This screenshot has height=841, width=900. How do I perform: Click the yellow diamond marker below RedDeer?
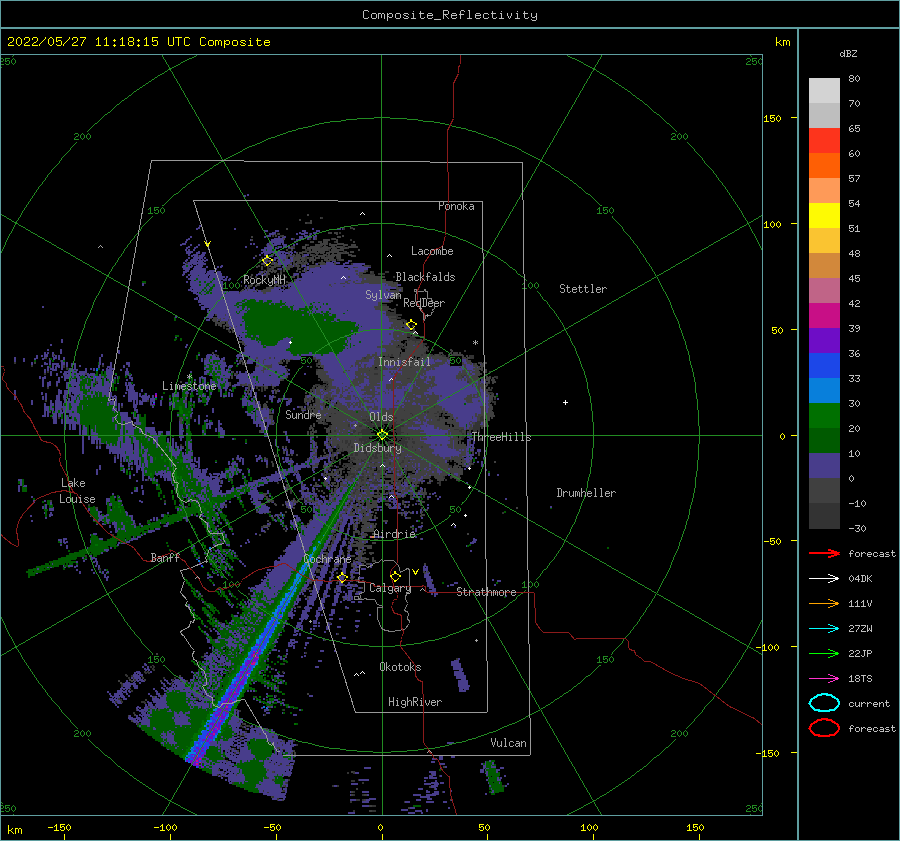point(411,325)
